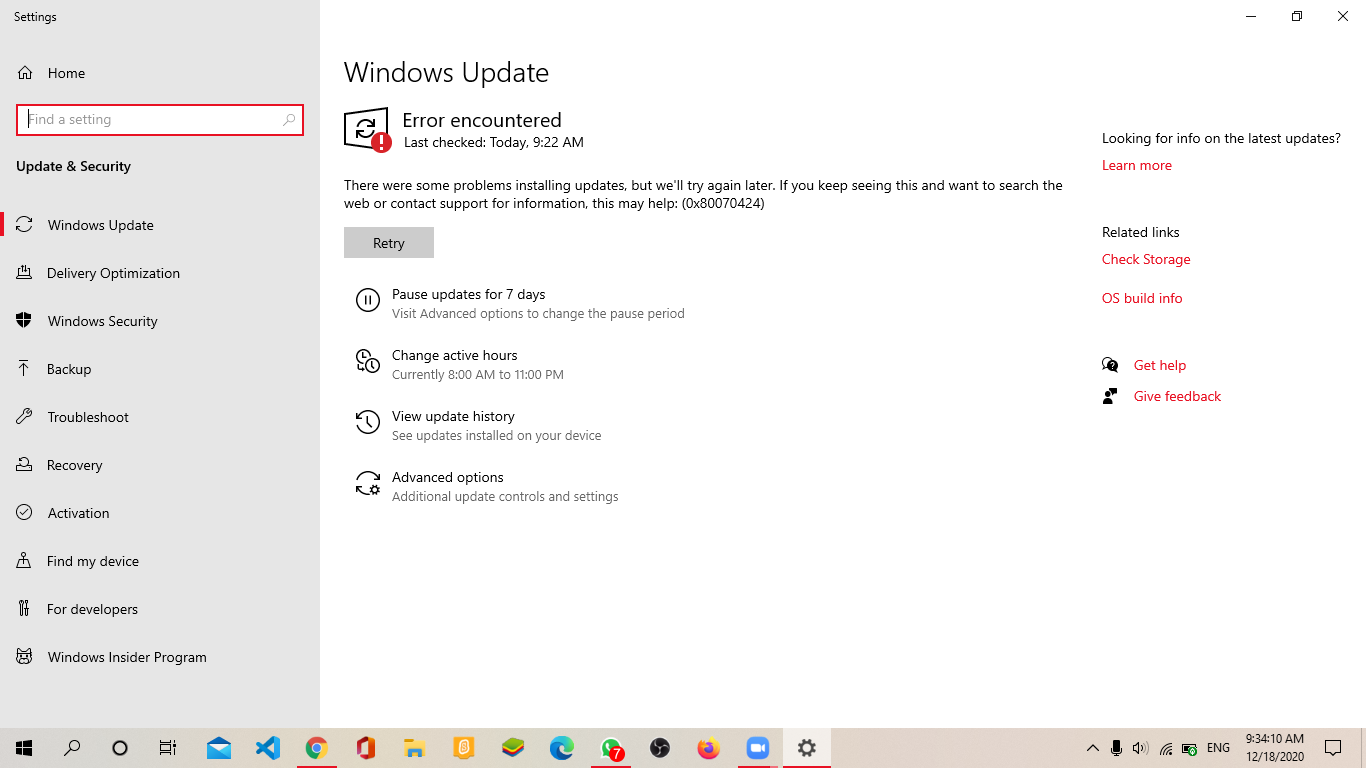Viewport: 1366px width, 768px height.
Task: Open Task View
Action: click(168, 748)
